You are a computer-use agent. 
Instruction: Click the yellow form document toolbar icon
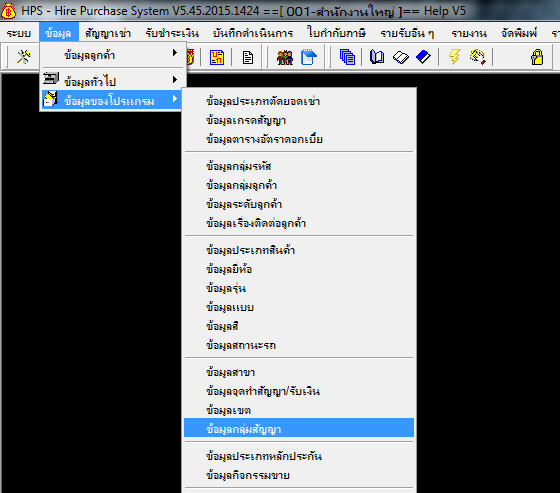click(x=217, y=57)
